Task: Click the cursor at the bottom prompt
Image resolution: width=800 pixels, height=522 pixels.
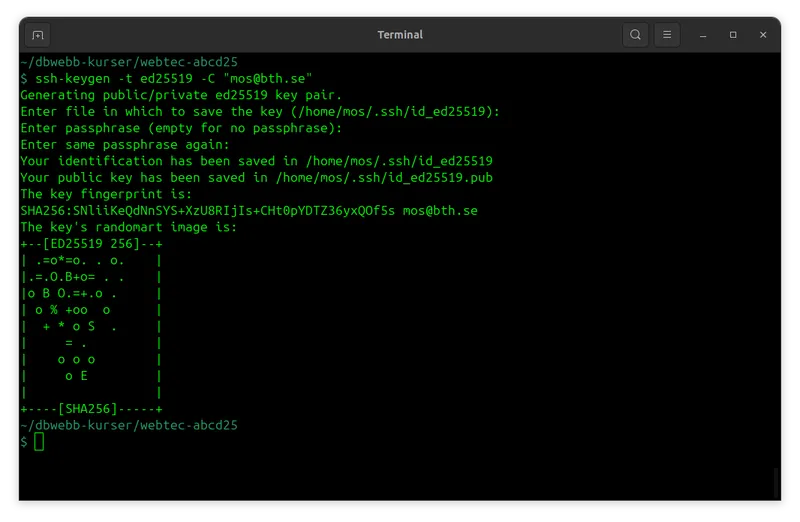Action: pyautogui.click(x=39, y=442)
